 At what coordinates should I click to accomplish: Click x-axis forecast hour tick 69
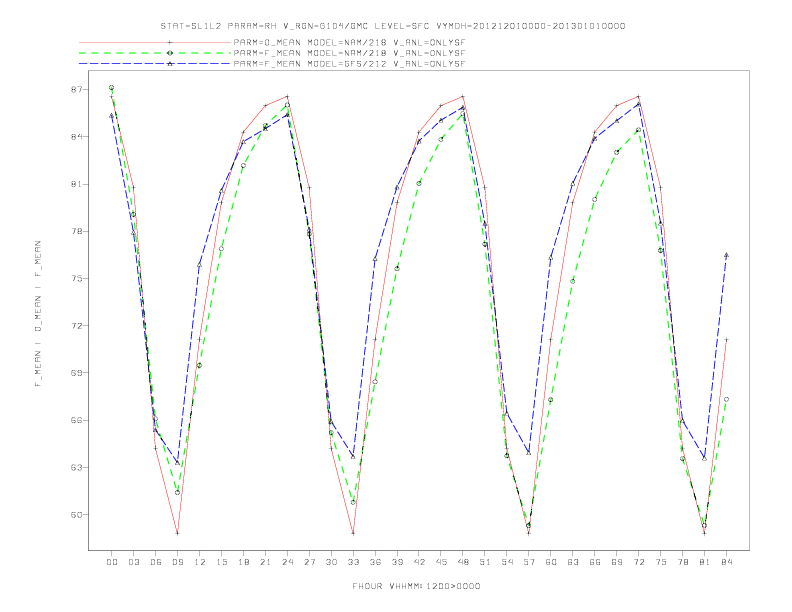pyautogui.click(x=617, y=562)
